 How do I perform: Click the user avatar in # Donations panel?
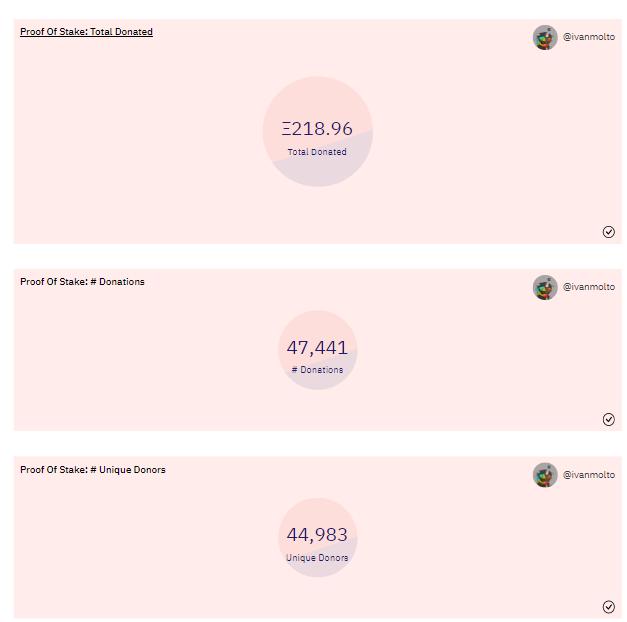pyautogui.click(x=544, y=288)
